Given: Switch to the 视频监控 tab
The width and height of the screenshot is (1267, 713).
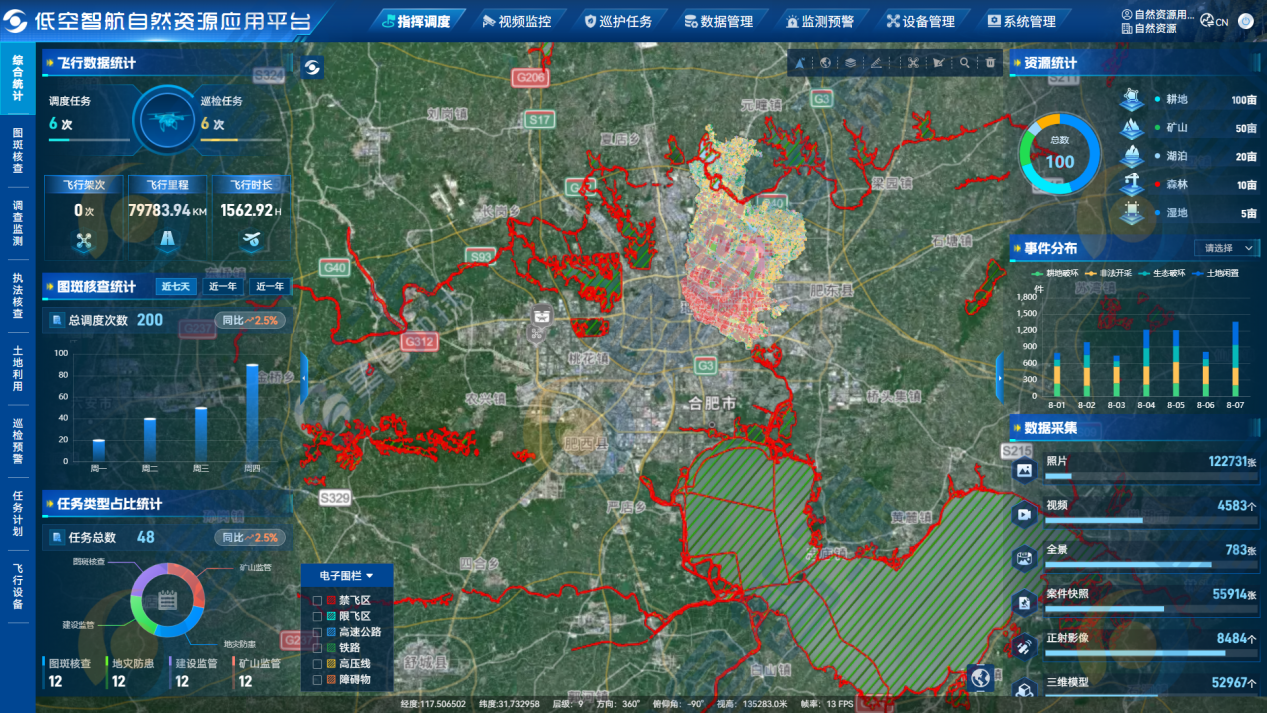Looking at the screenshot, I should pos(516,21).
